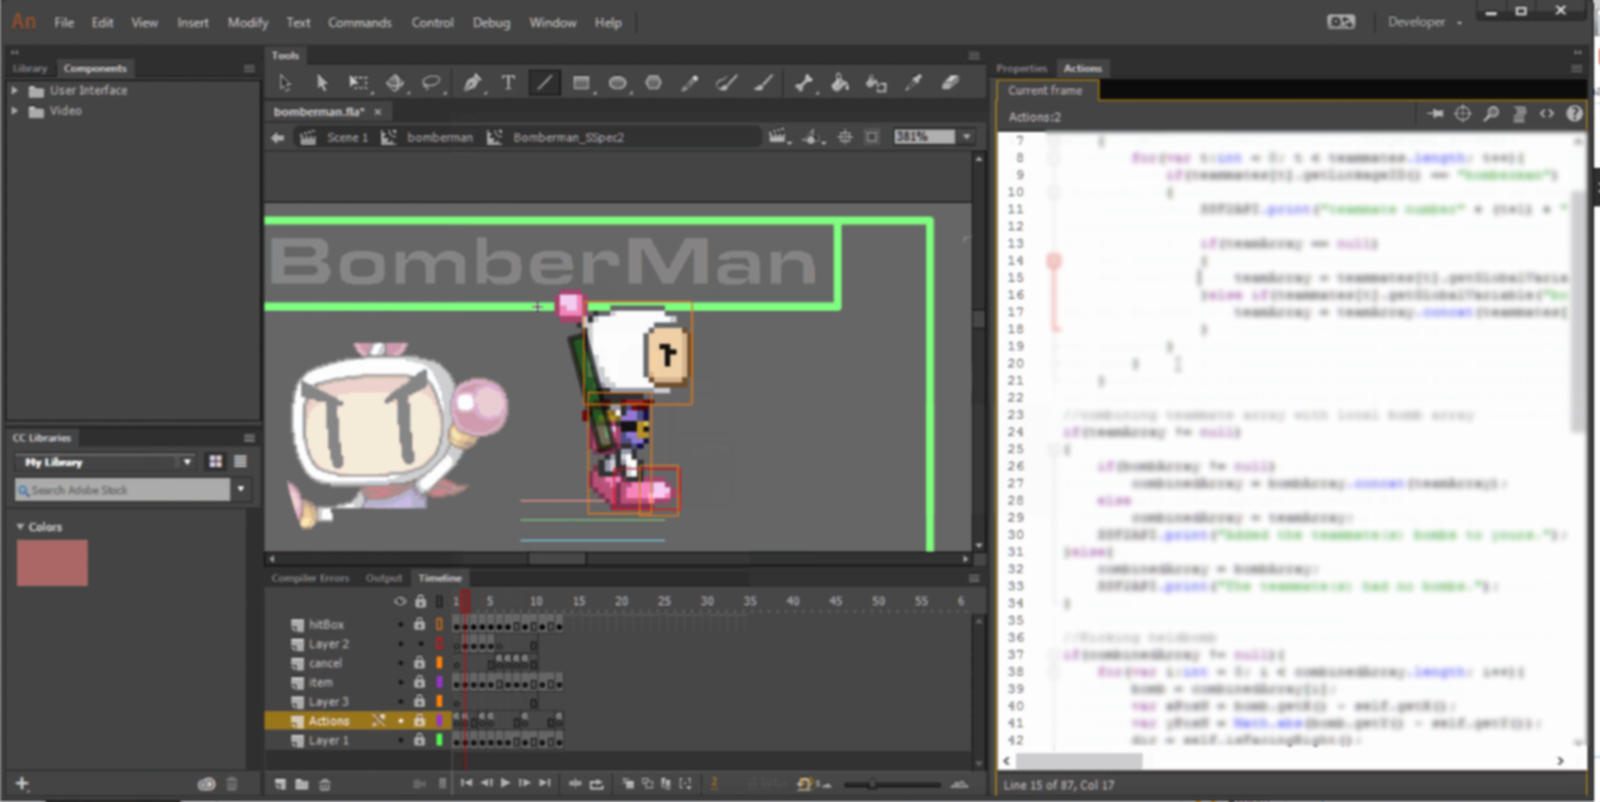Select the Eyedropper tool
This screenshot has height=802, width=1600.
pos(913,83)
